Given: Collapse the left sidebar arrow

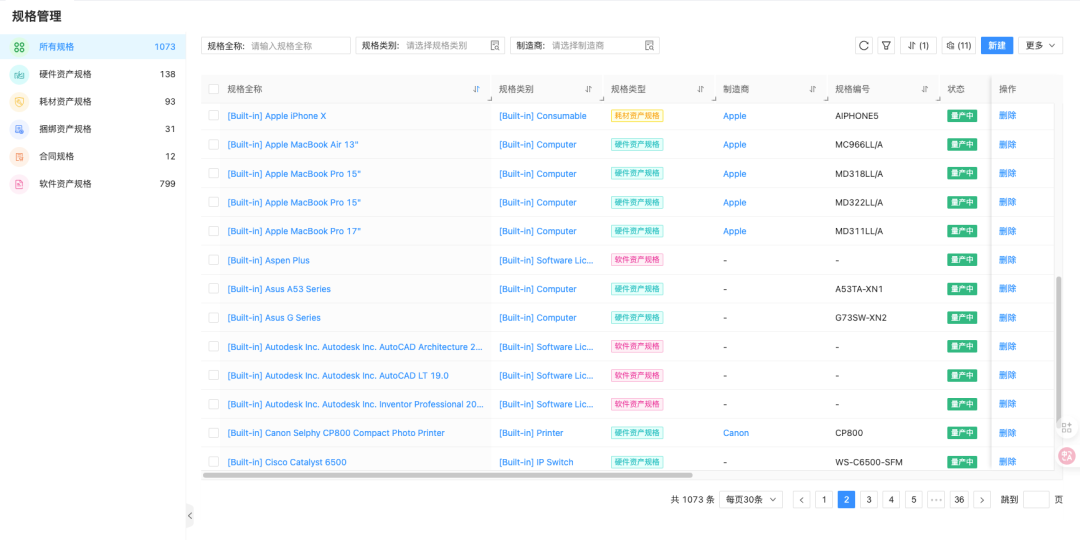Looking at the screenshot, I should tap(190, 515).
